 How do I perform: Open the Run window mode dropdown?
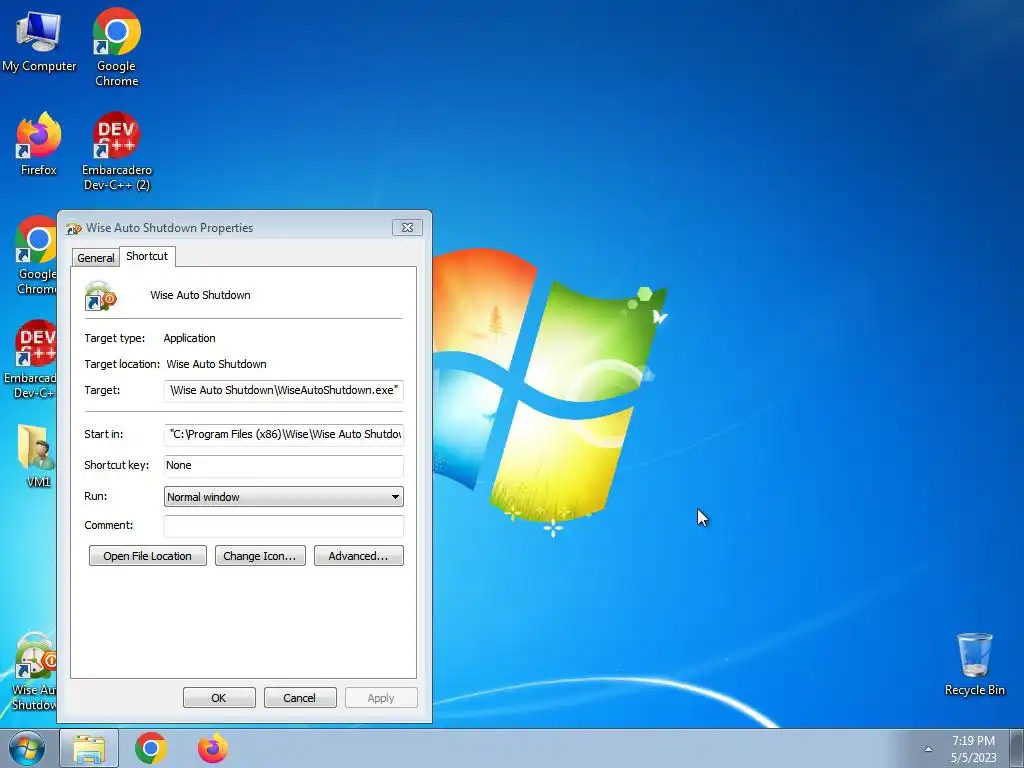click(283, 497)
